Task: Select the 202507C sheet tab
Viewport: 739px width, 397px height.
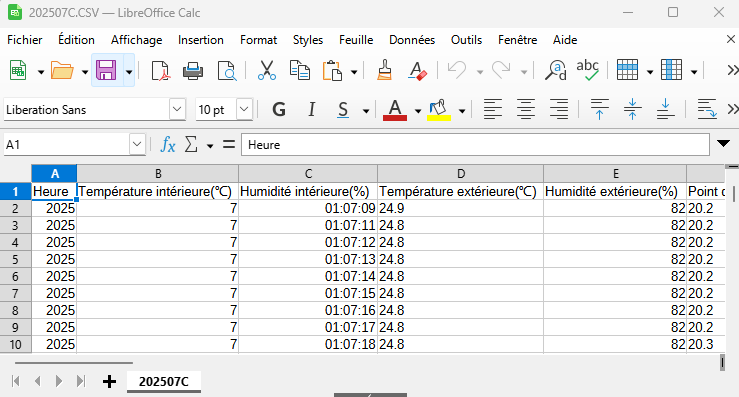Action: tap(164, 381)
